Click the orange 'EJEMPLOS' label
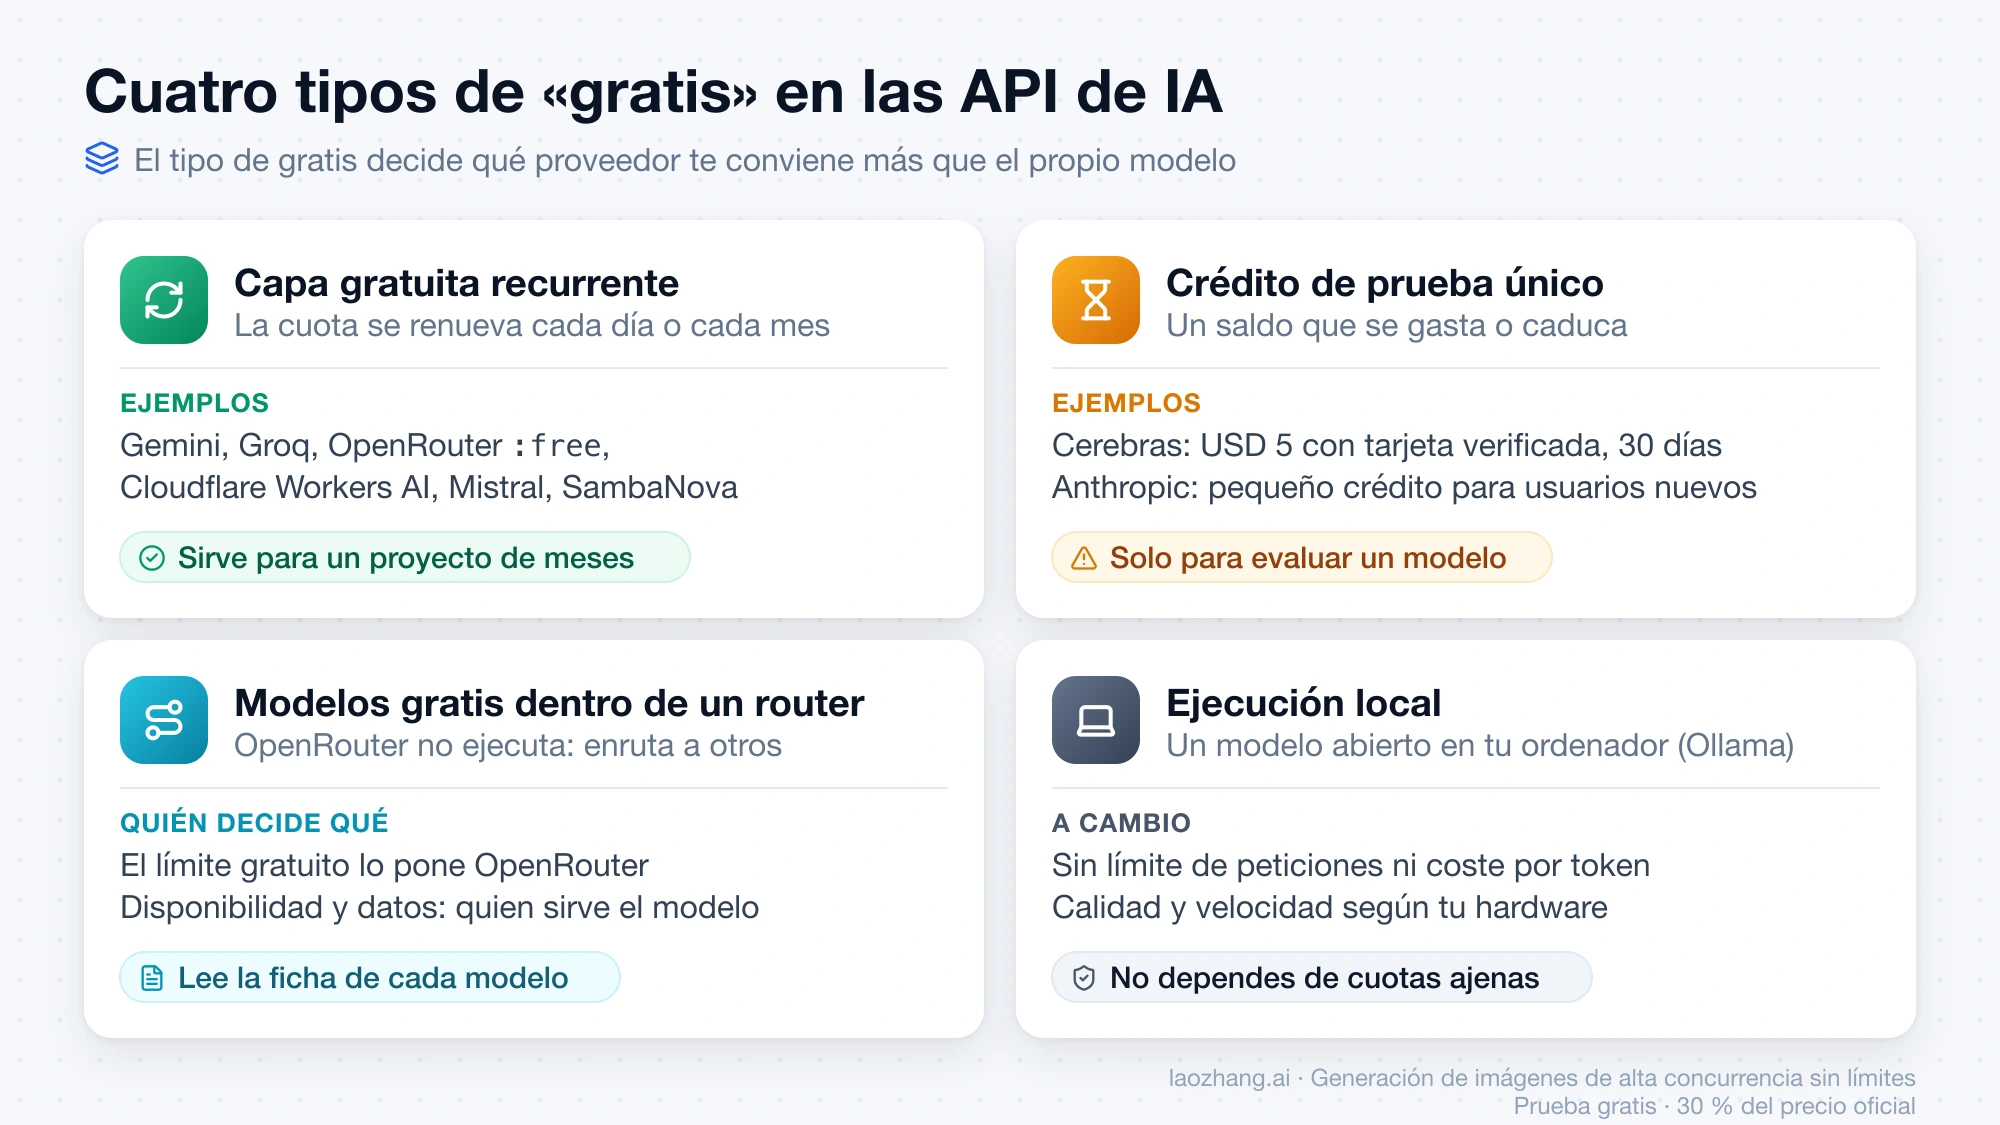2000x1125 pixels. [x=1126, y=403]
